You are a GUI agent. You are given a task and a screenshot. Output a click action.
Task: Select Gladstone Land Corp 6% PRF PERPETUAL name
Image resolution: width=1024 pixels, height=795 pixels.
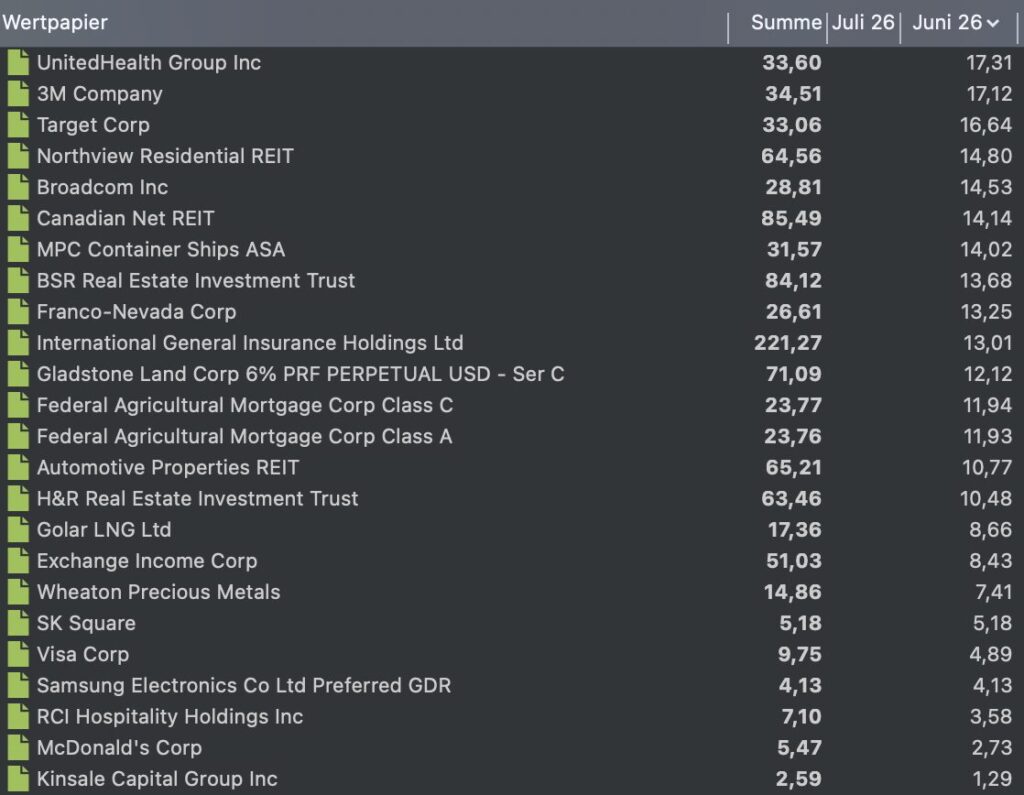(x=300, y=374)
